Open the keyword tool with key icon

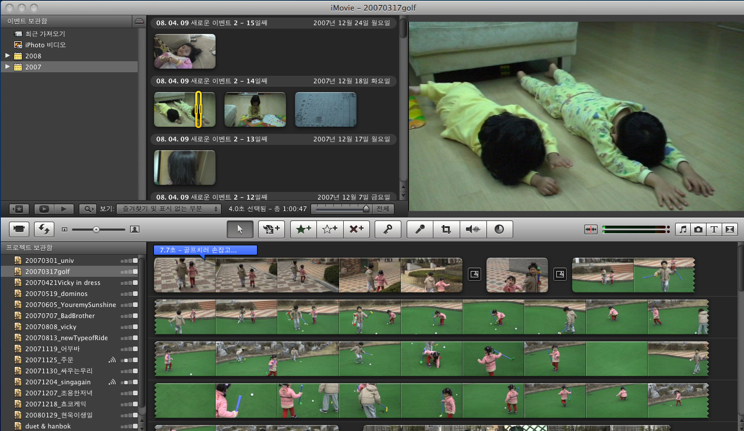[388, 229]
